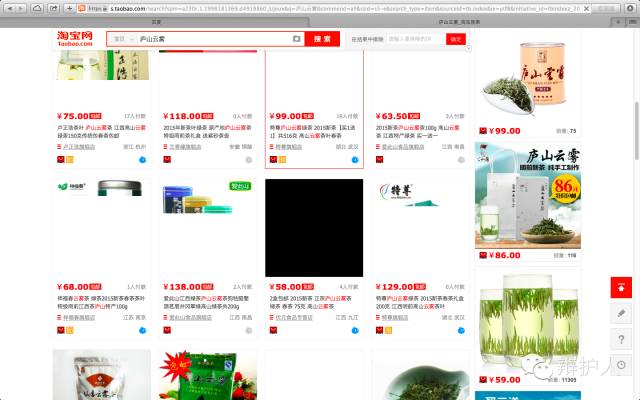Expand the shop menu icon on the ¥75.00 card
The height and width of the screenshot is (400, 640).
59,147
